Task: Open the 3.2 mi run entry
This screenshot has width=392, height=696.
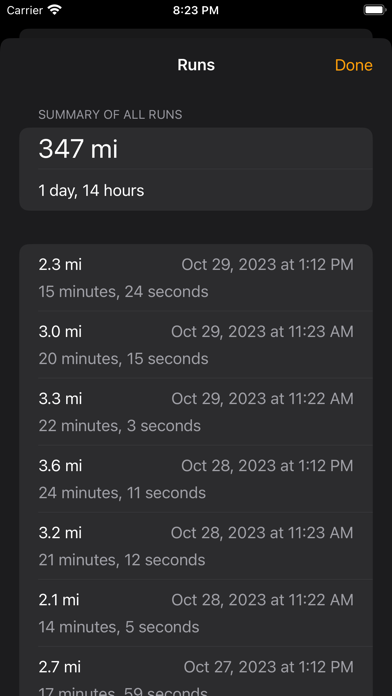Action: tap(196, 546)
